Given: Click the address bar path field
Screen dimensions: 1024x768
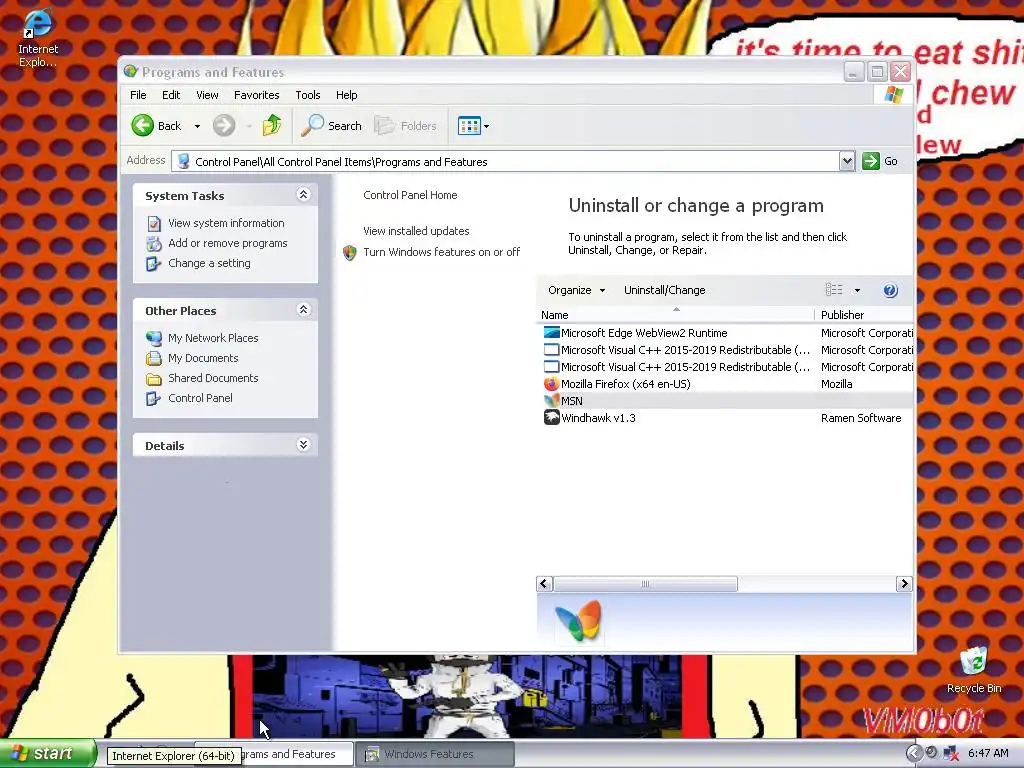Looking at the screenshot, I should click(x=505, y=161).
